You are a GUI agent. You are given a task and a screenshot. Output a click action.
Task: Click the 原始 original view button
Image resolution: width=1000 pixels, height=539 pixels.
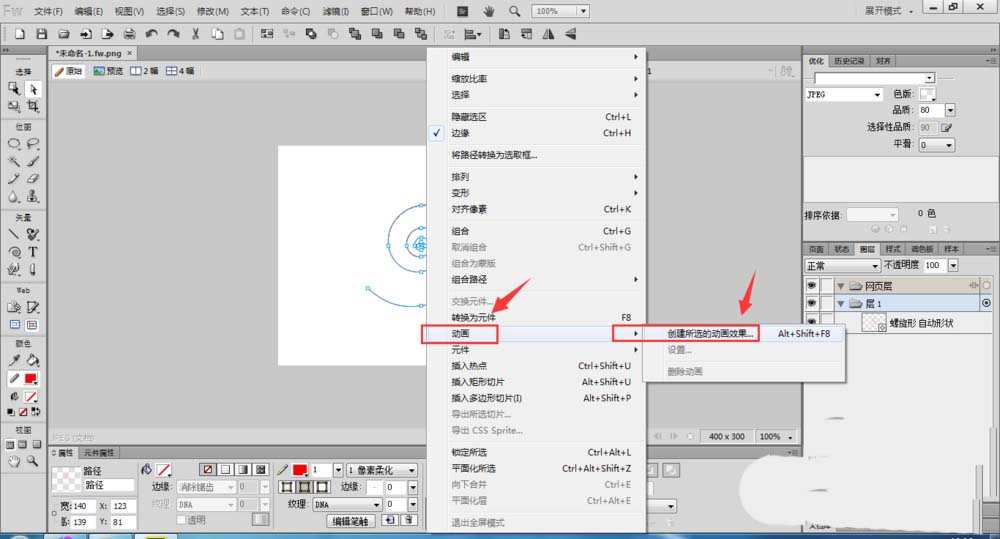[x=69, y=71]
